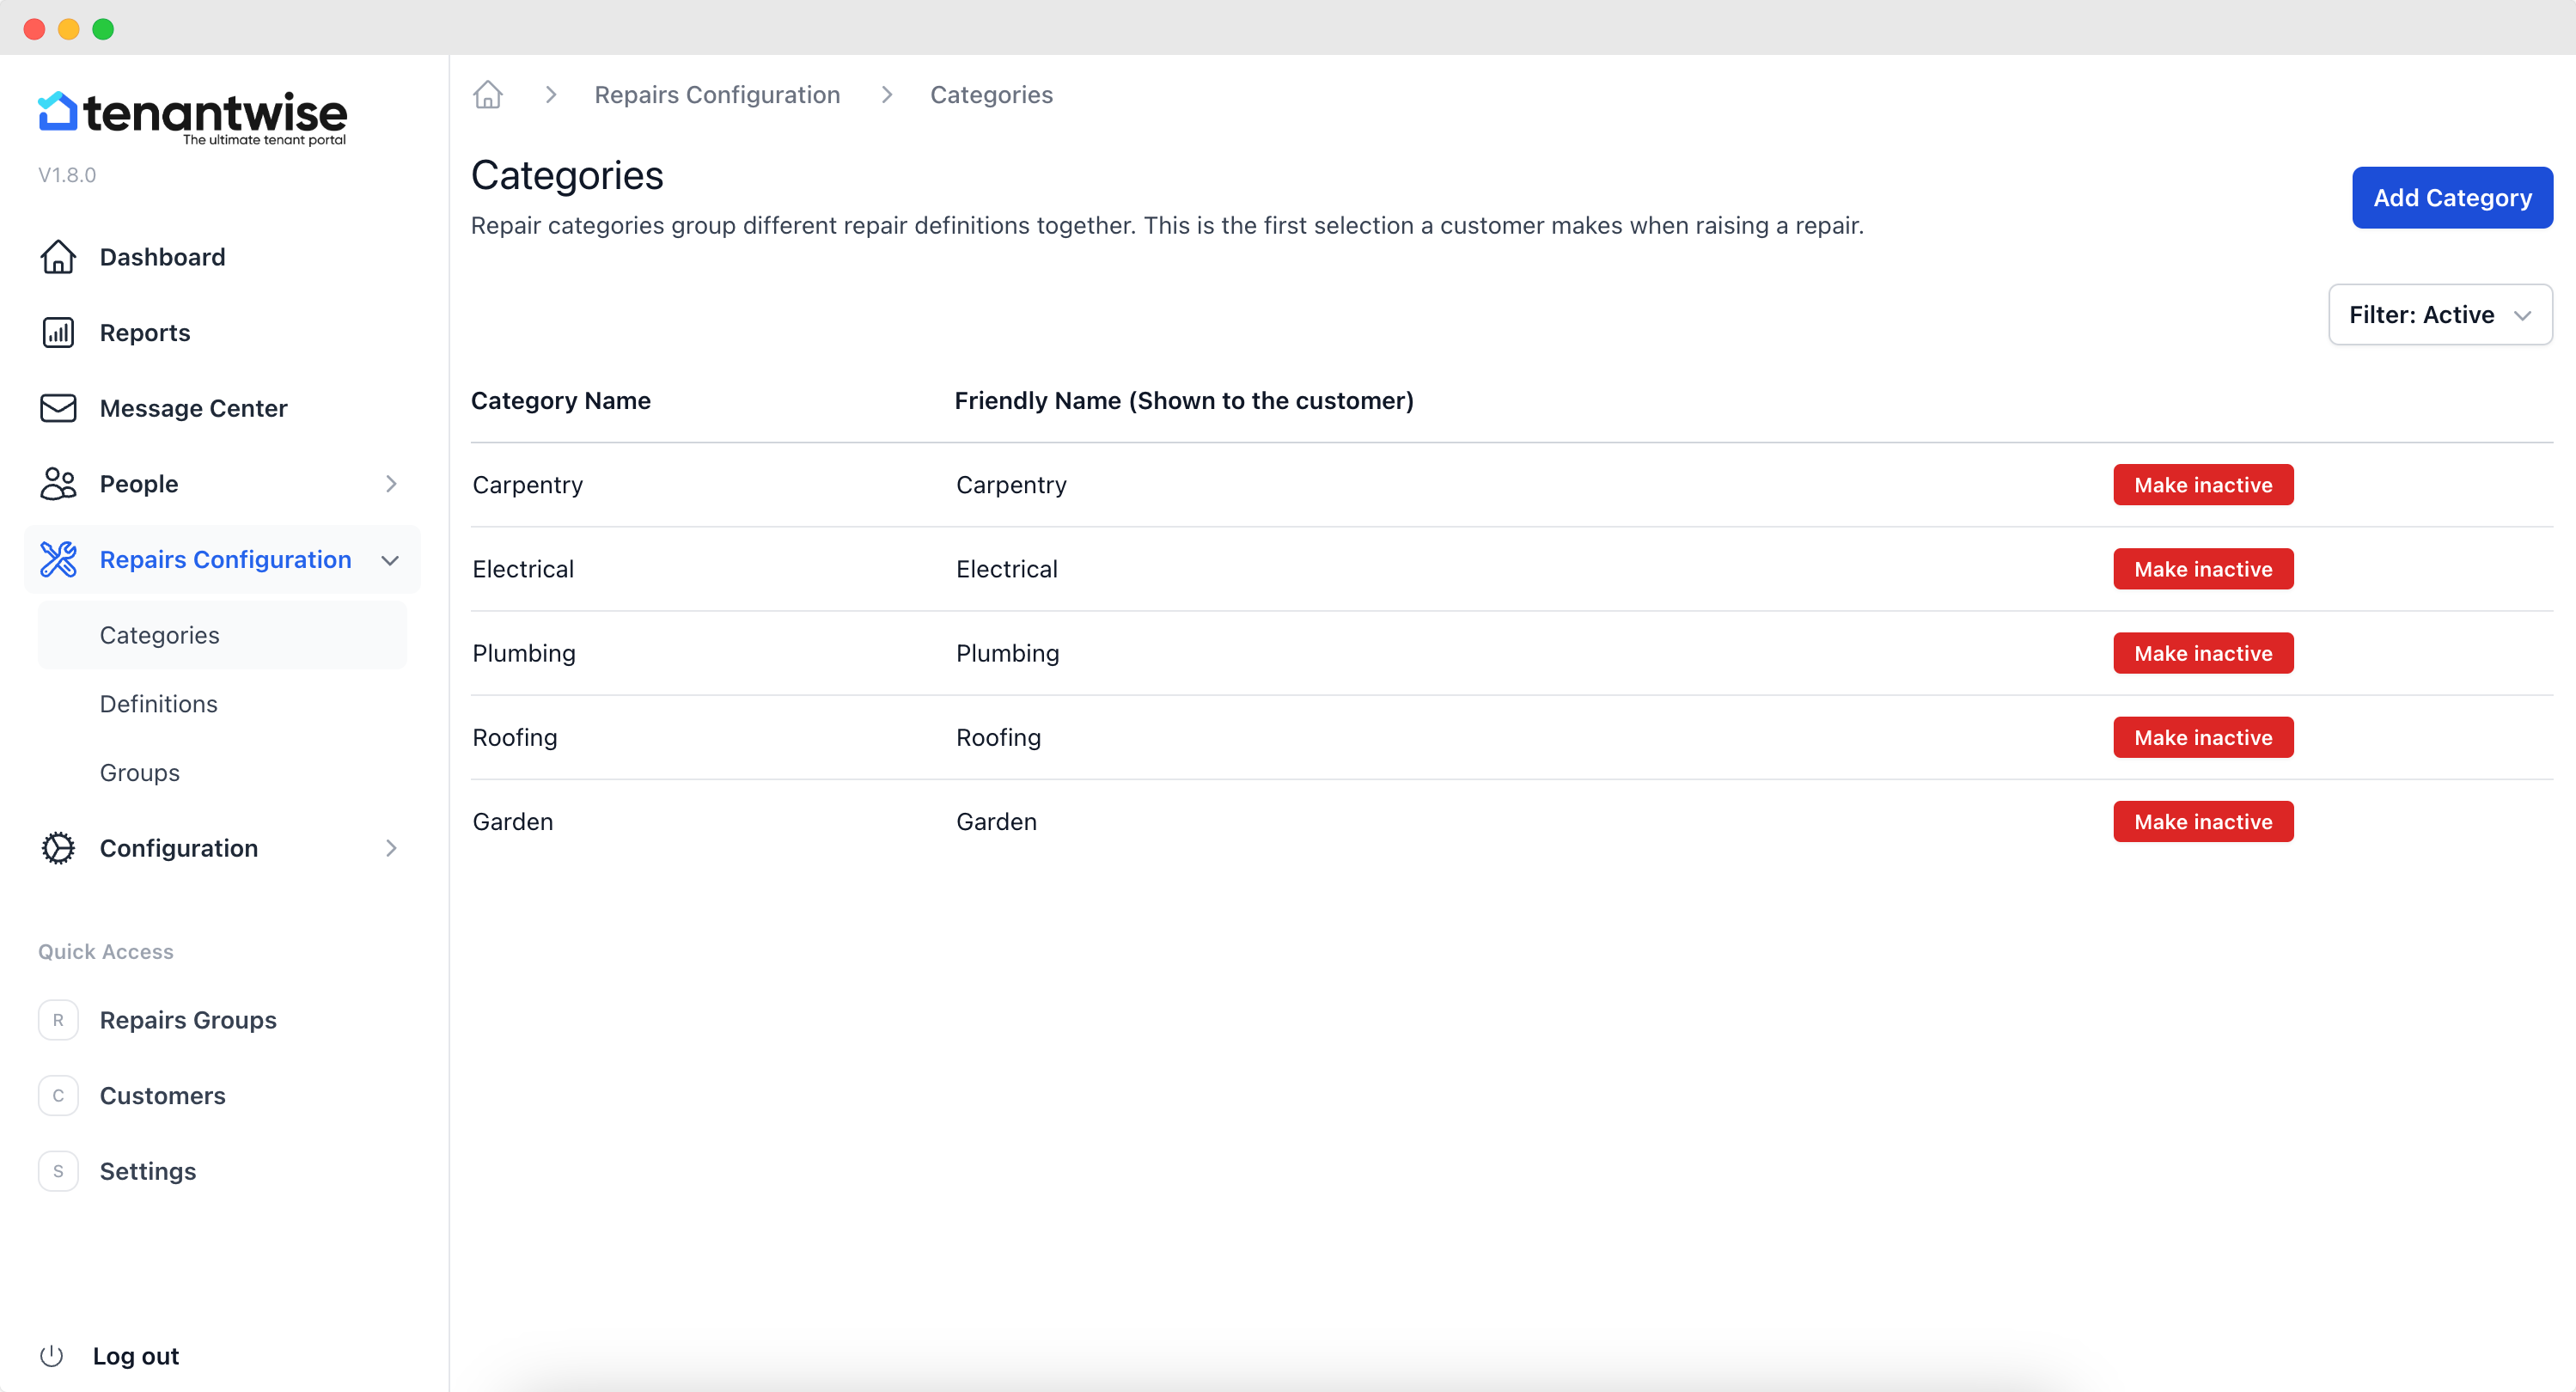
Task: Click the People users icon
Action: 58,484
